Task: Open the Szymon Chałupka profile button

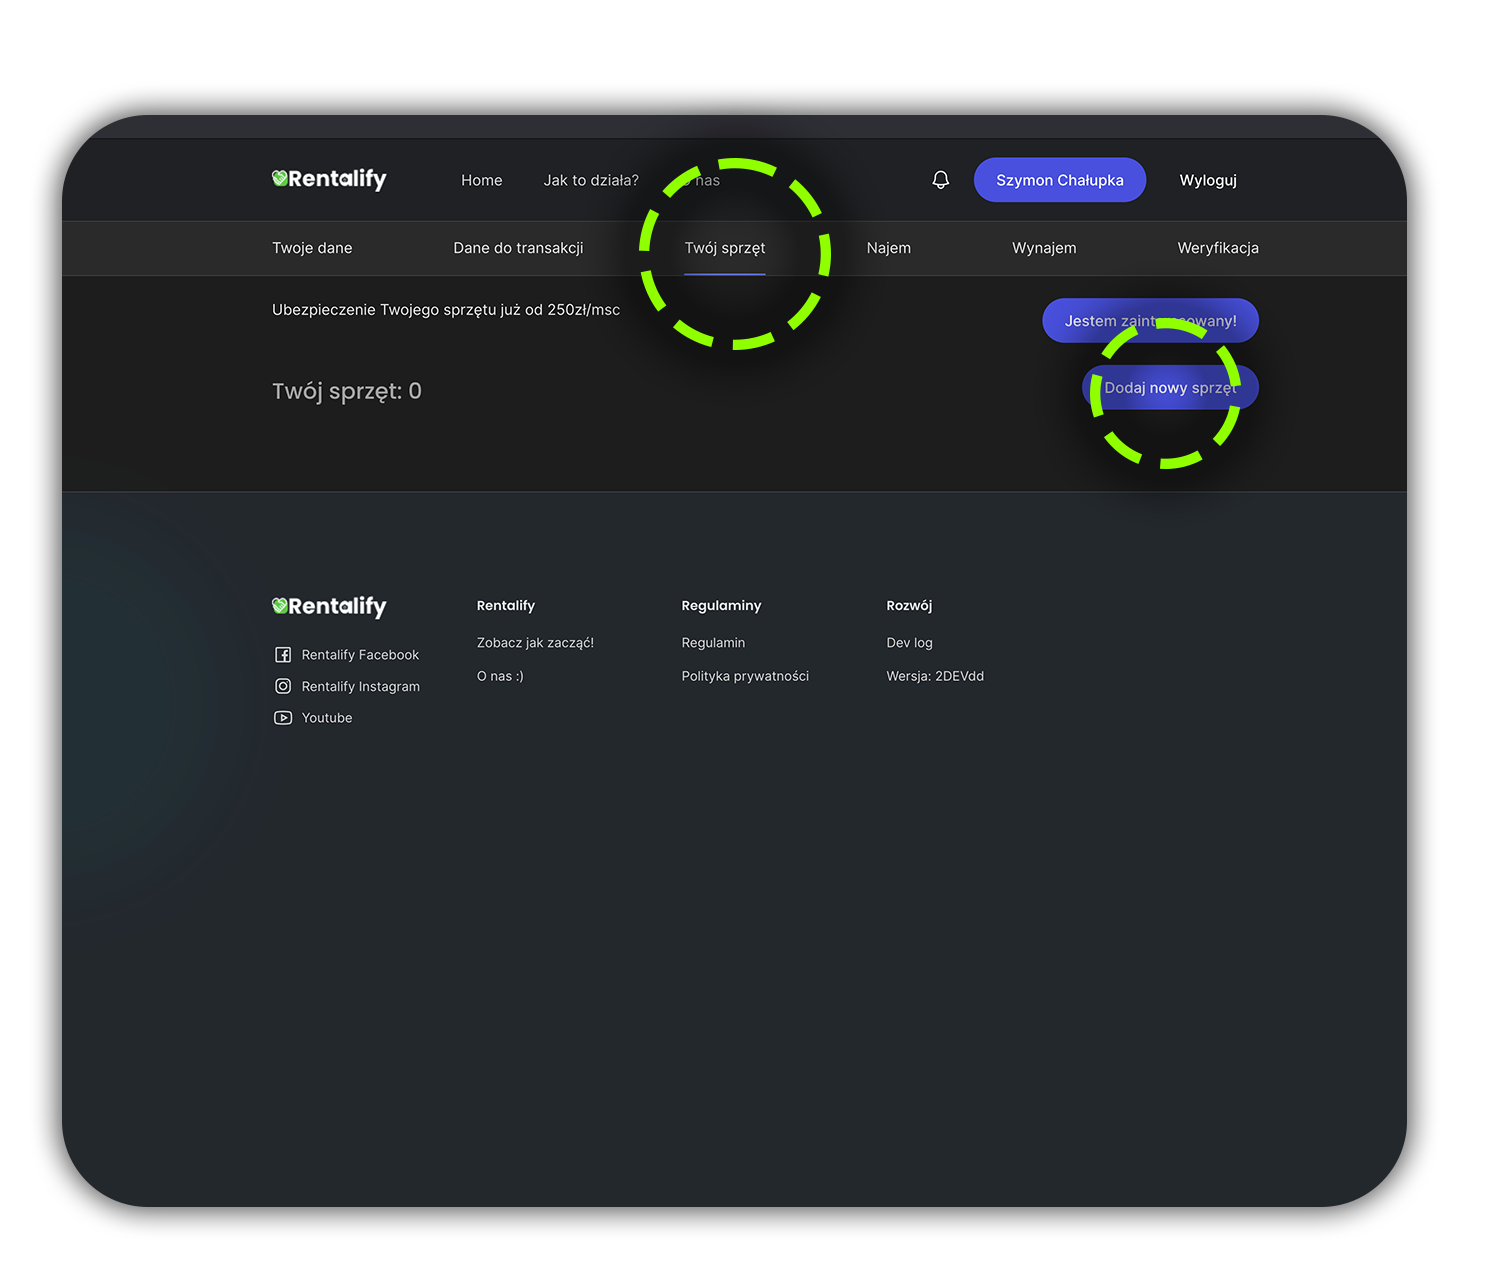Action: click(x=1059, y=180)
